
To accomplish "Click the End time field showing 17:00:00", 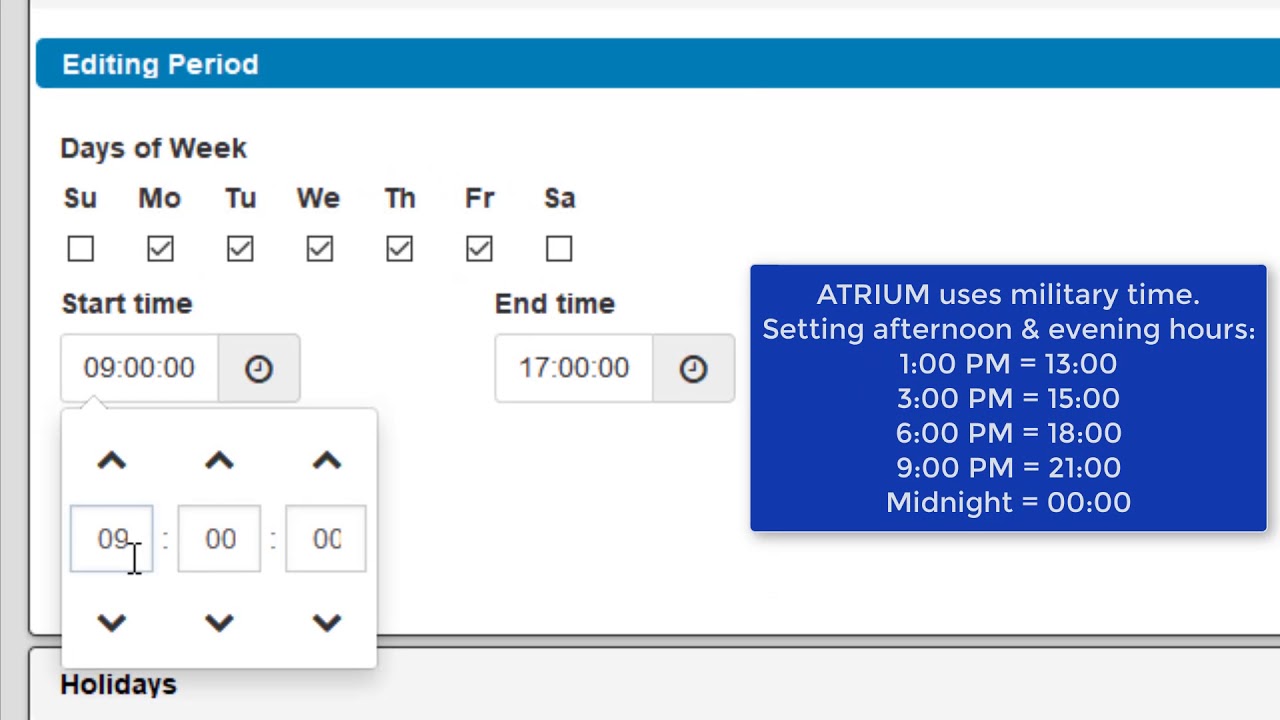I will [574, 369].
